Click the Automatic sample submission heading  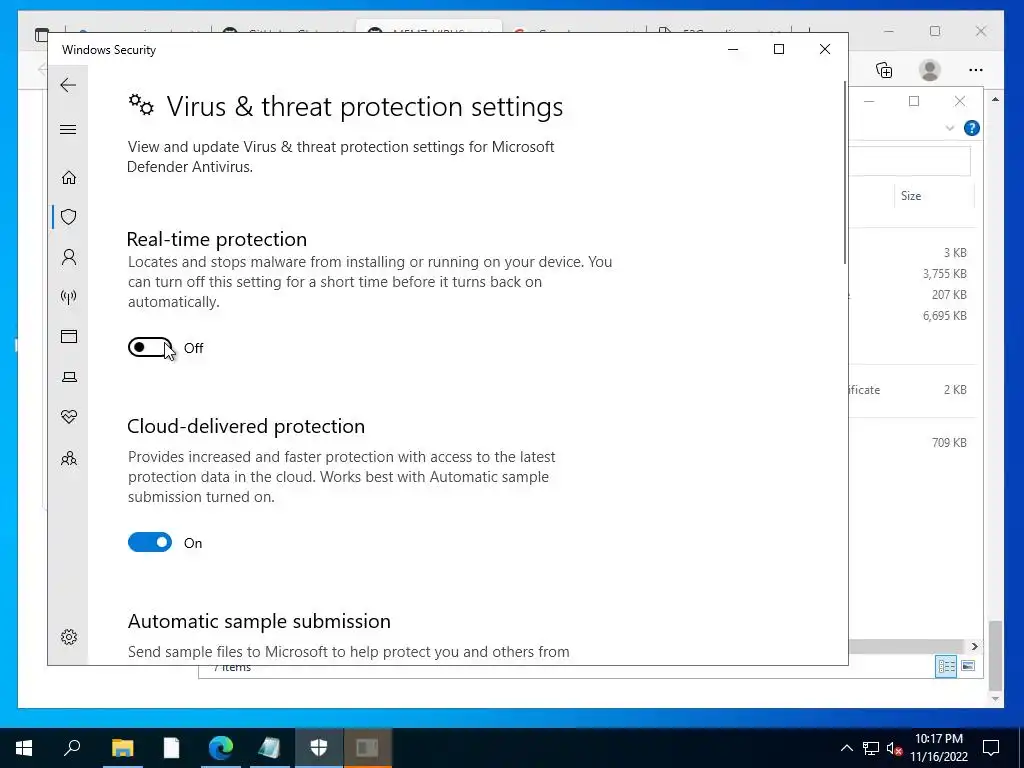click(259, 621)
